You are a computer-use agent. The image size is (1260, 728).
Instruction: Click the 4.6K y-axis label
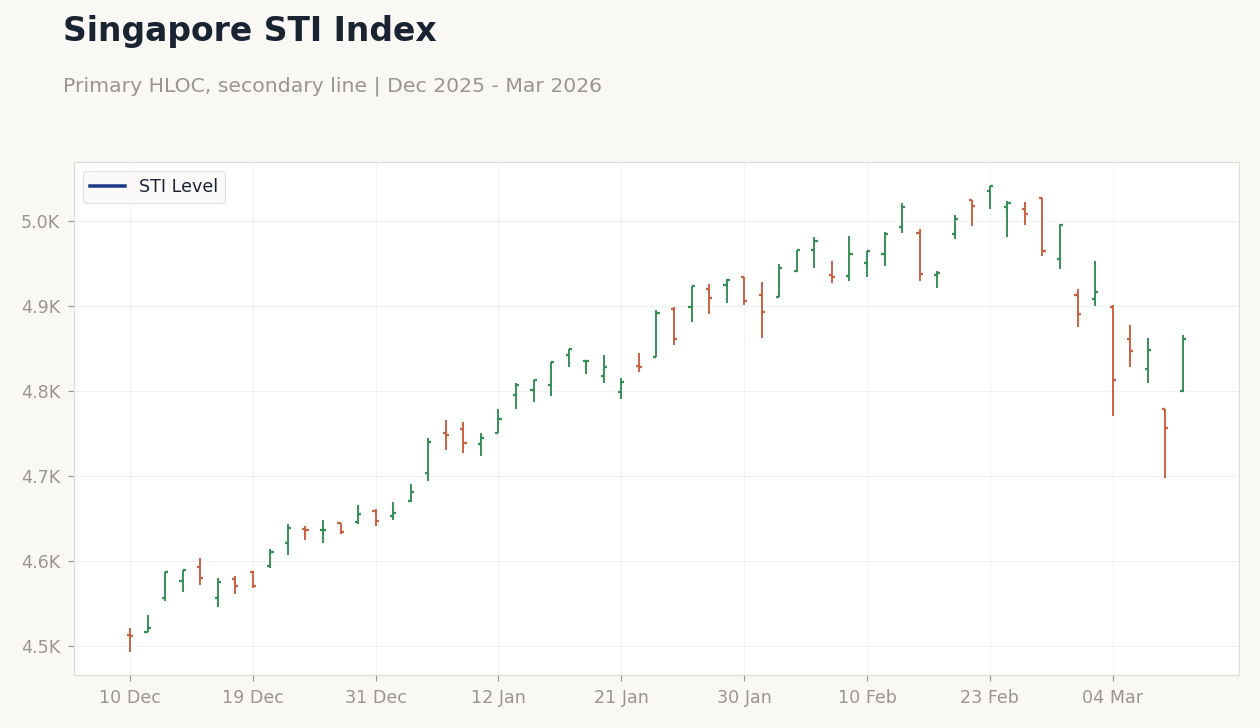(41, 562)
